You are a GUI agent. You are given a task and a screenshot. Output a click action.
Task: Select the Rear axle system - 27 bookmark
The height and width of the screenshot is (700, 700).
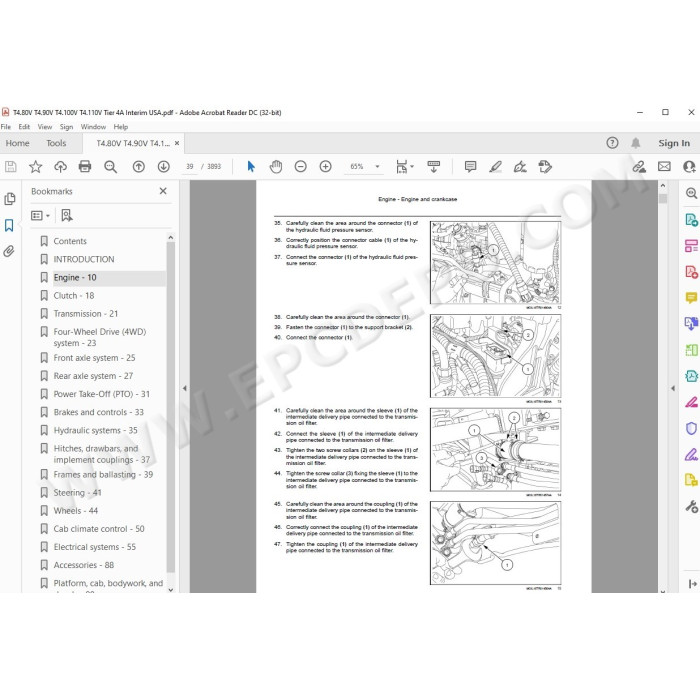93,376
